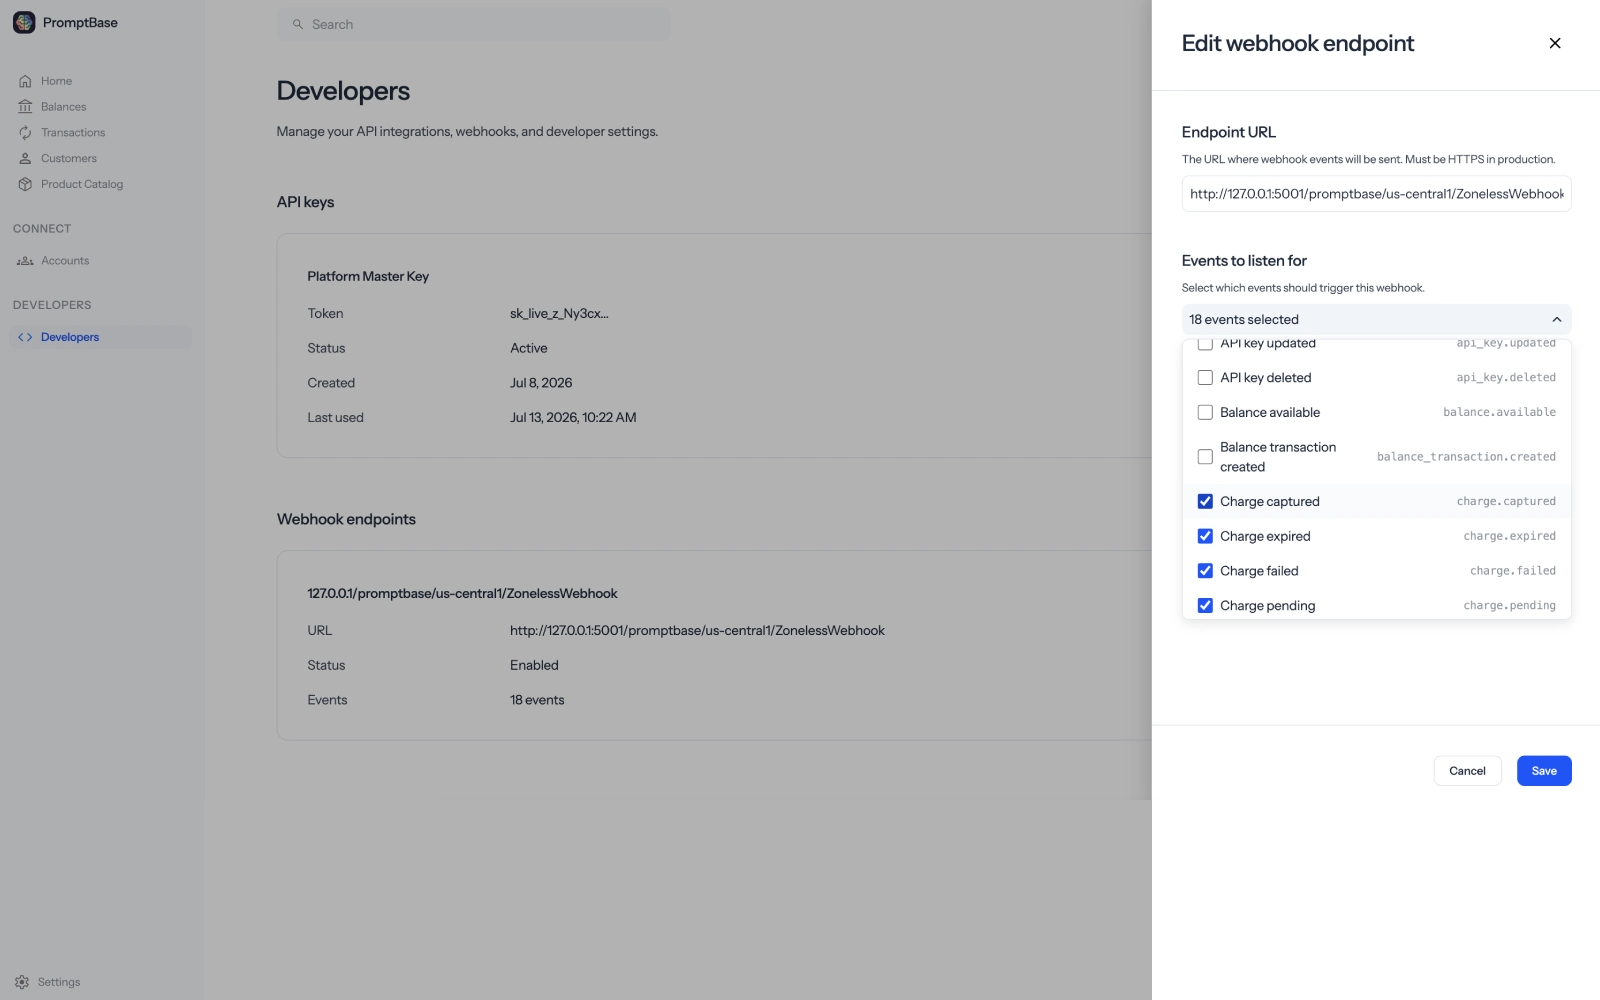Screen dimensions: 1600x1000
Task: Click the sk_live_z_Ny3cx... token value
Action: click(x=559, y=313)
